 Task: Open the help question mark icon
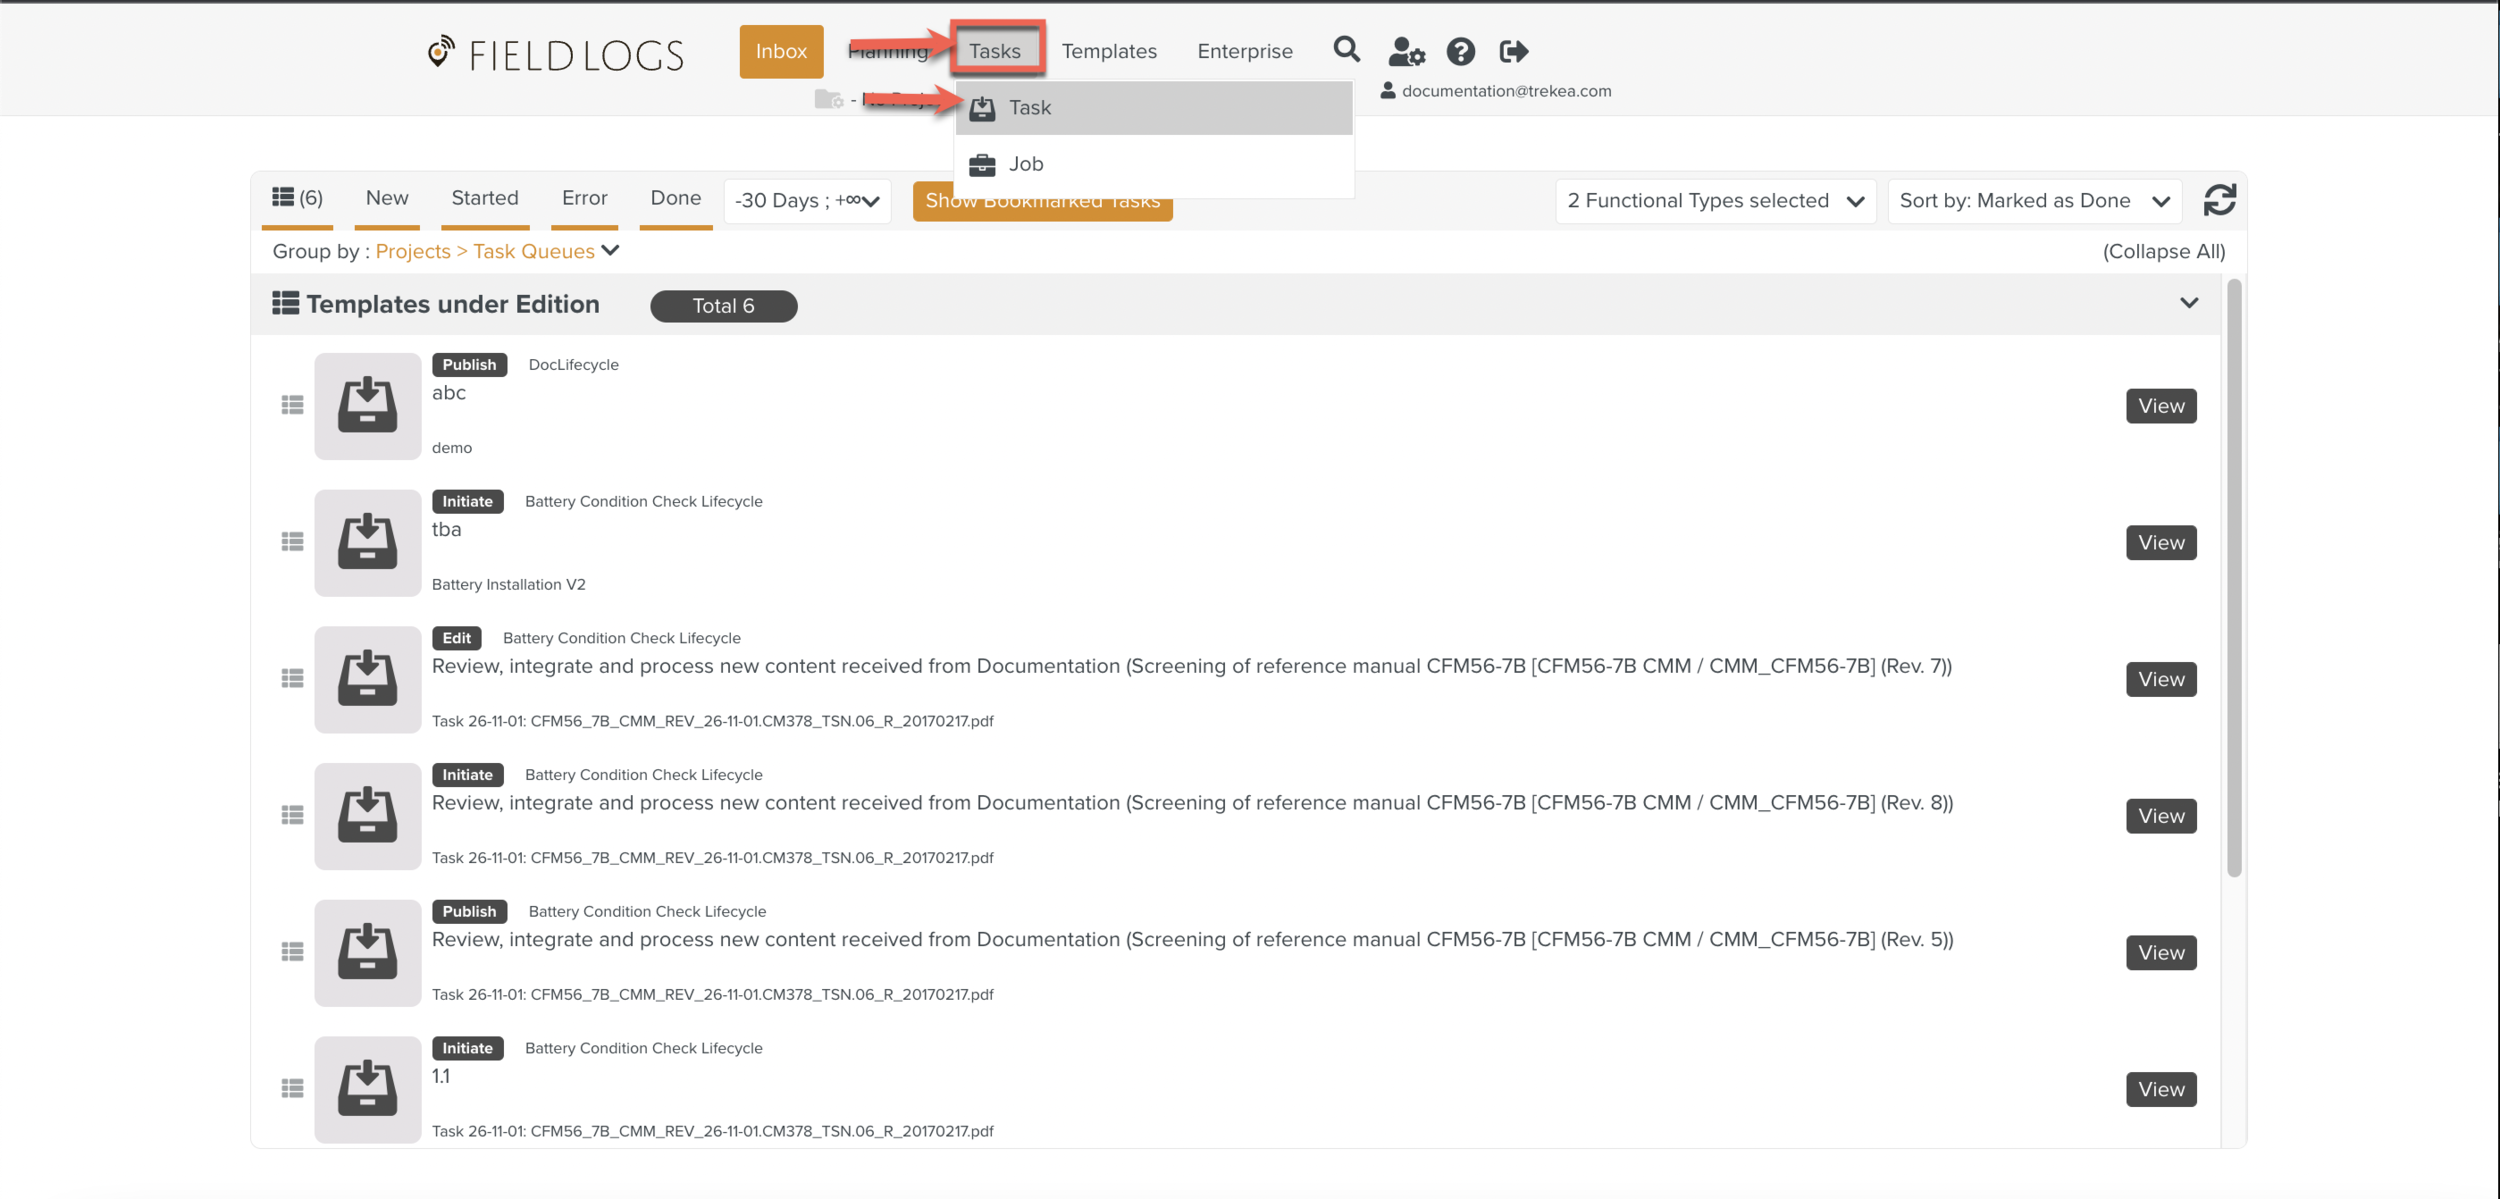(1460, 51)
